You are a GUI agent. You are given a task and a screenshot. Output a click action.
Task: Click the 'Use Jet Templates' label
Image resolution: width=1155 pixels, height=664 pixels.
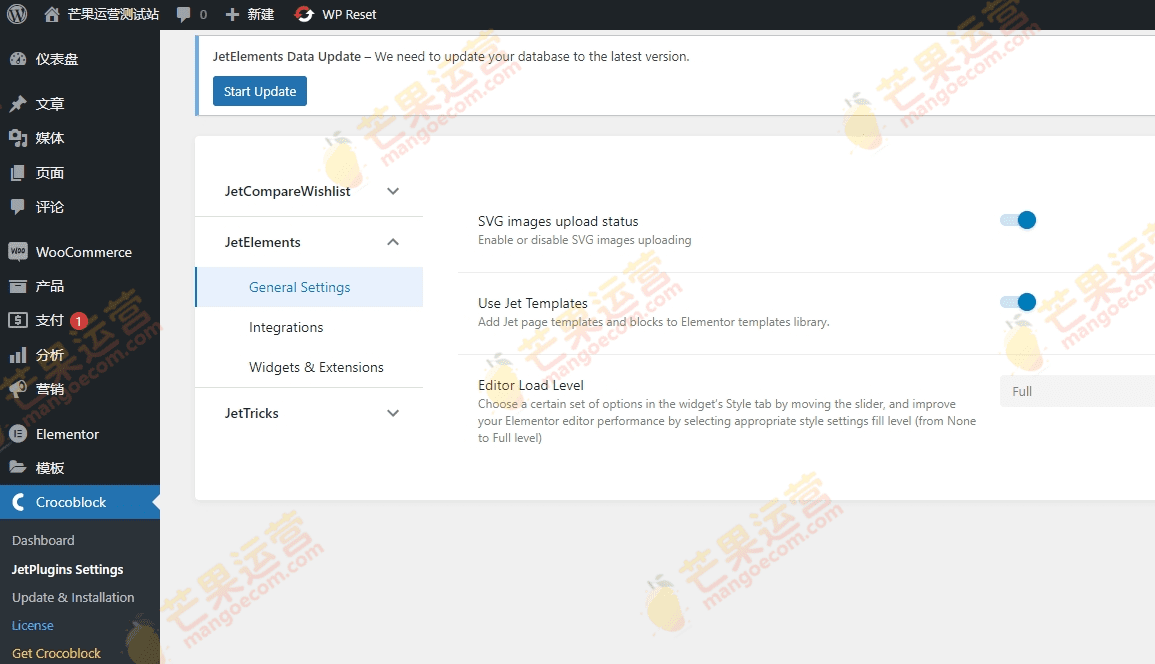click(533, 304)
